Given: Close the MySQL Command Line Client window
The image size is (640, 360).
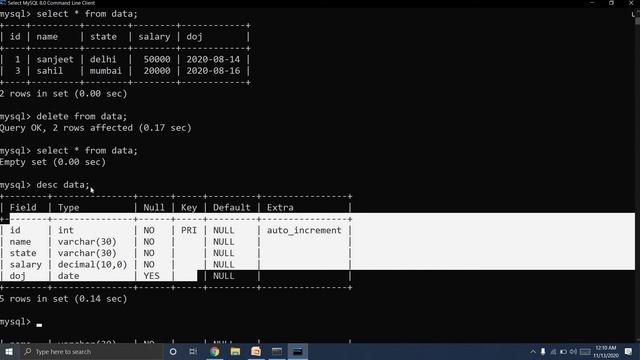Looking at the screenshot, I should tap(631, 3).
